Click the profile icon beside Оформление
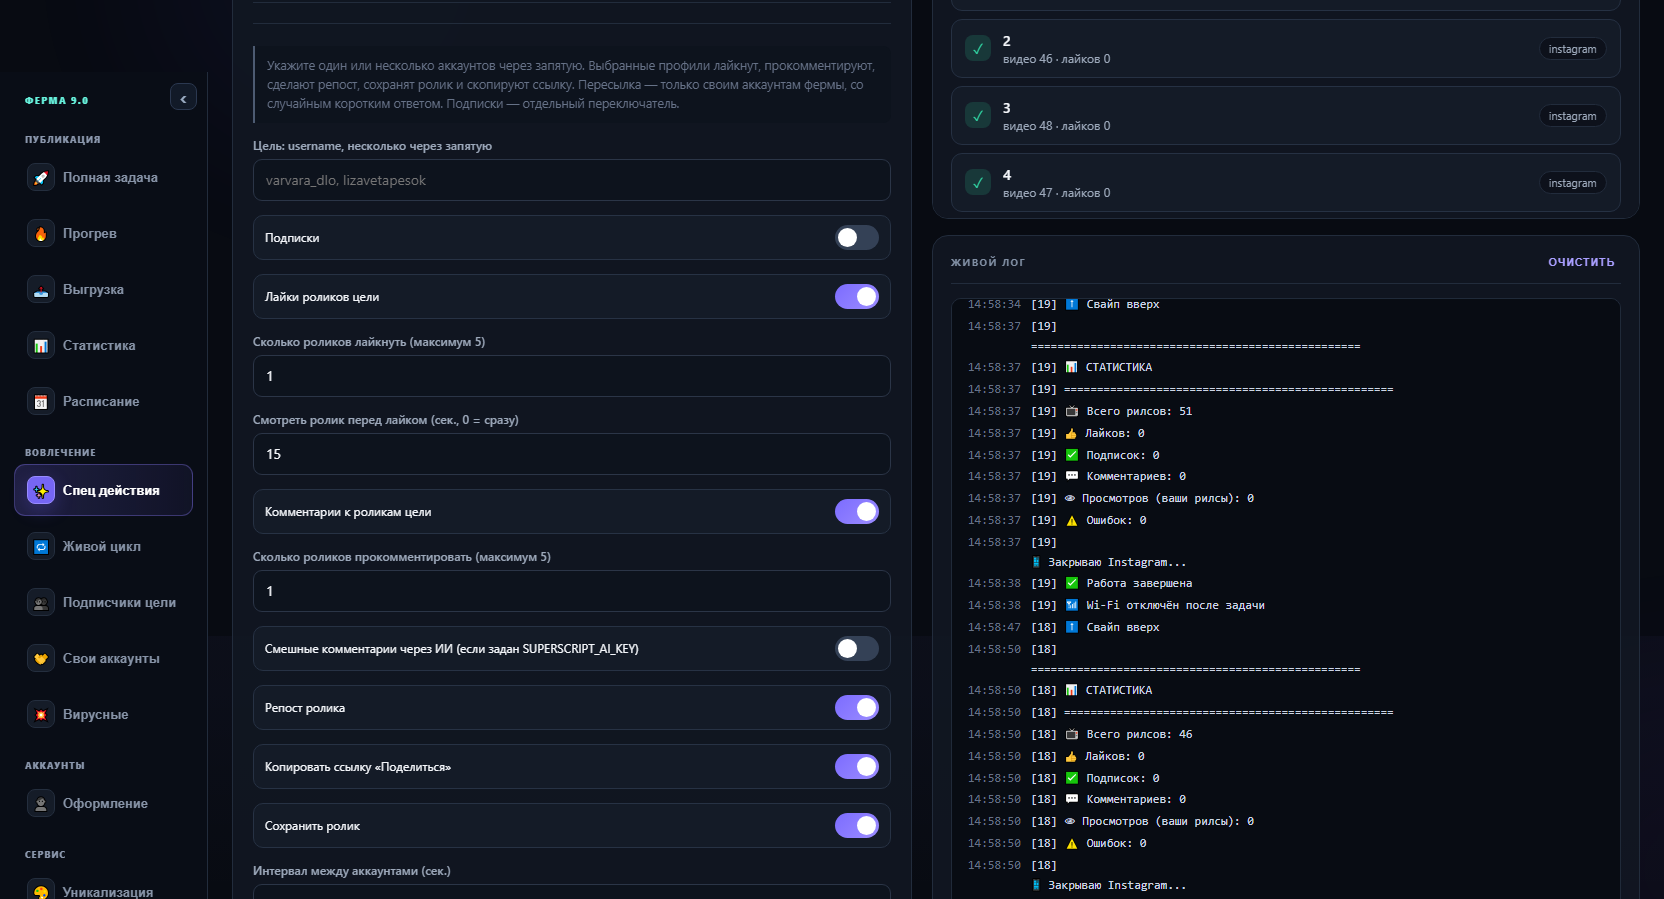1664x899 pixels. pos(41,804)
